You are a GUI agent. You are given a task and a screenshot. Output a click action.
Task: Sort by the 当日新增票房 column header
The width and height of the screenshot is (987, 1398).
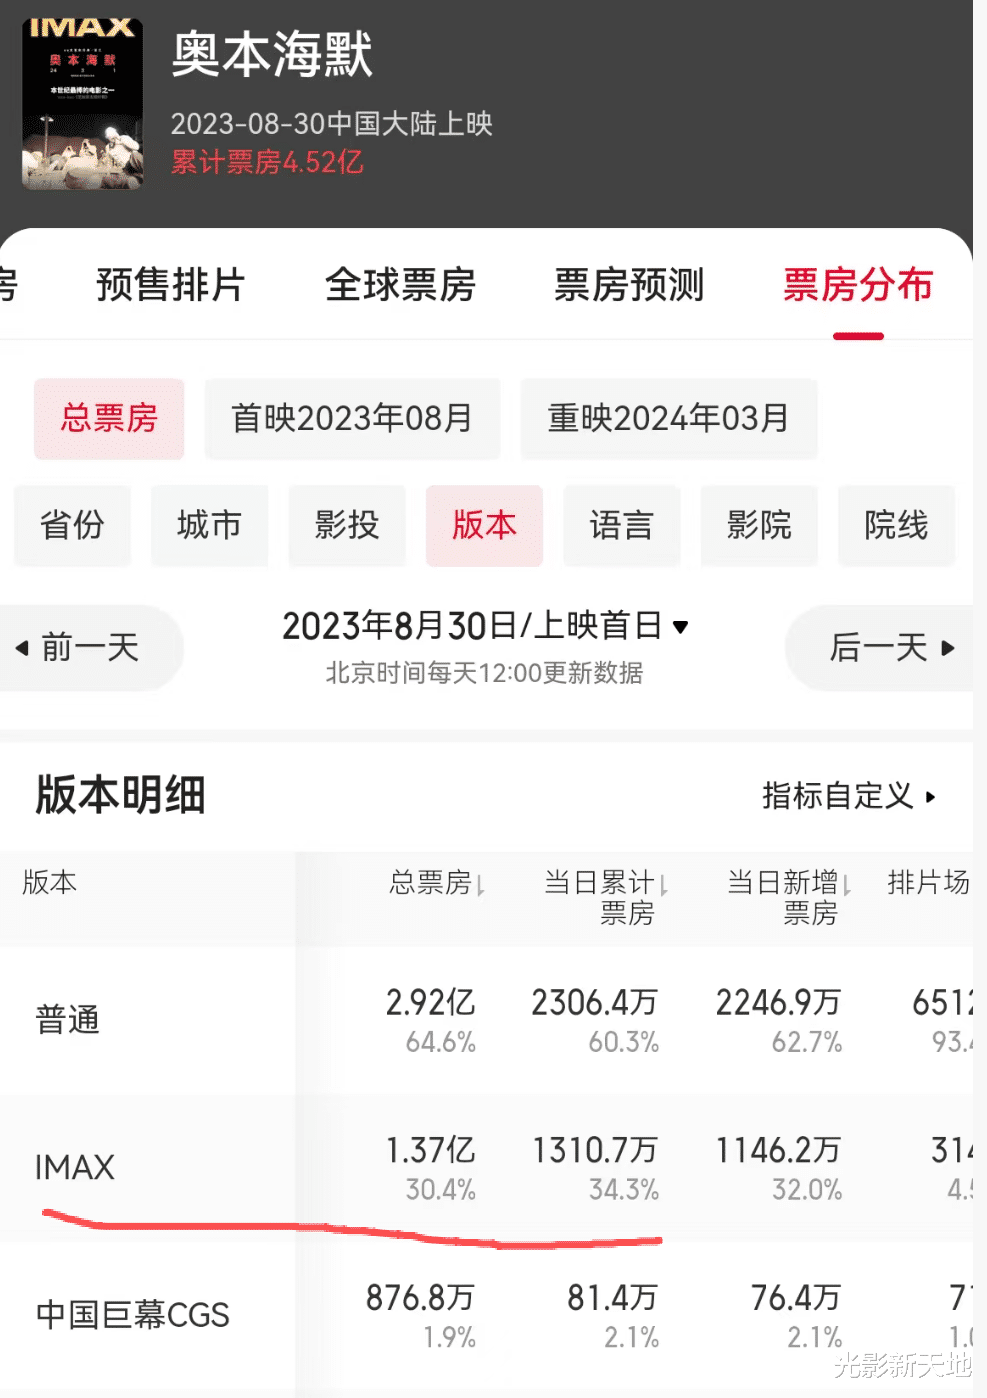(789, 897)
